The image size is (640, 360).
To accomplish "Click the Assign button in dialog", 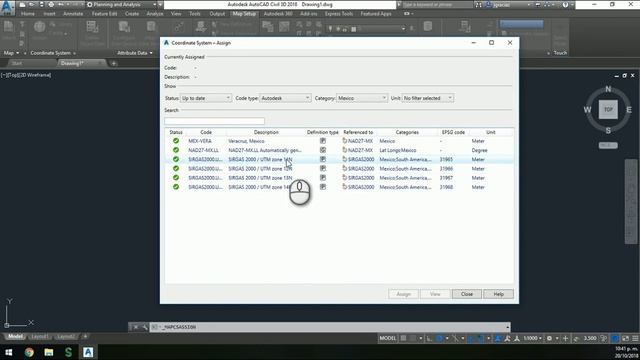I will point(403,294).
